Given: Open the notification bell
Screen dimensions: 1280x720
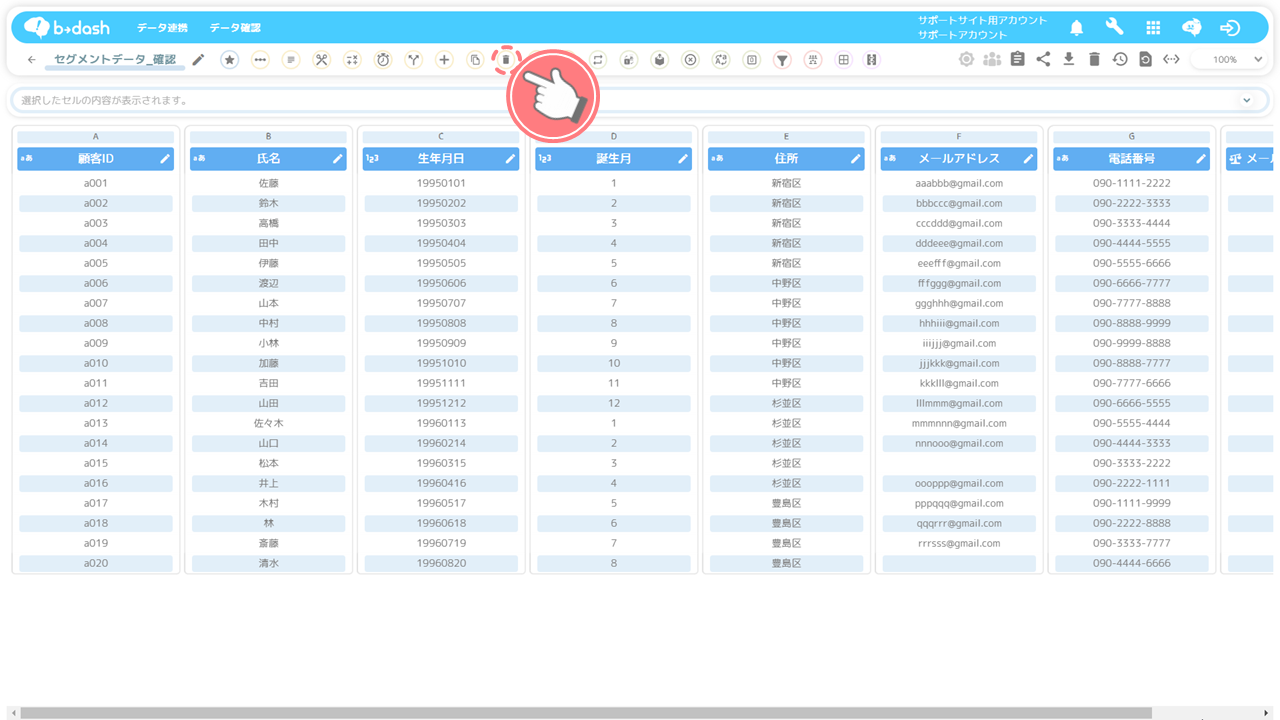Looking at the screenshot, I should point(1077,28).
